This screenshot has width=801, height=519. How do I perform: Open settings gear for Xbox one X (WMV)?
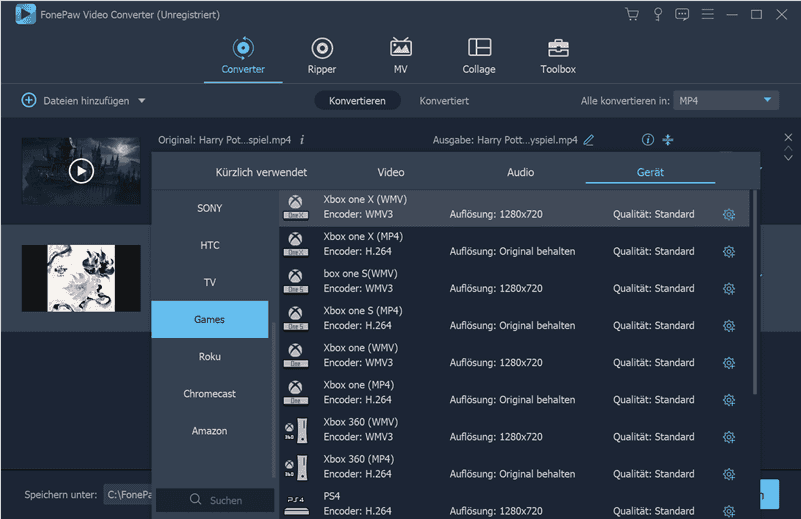point(728,215)
